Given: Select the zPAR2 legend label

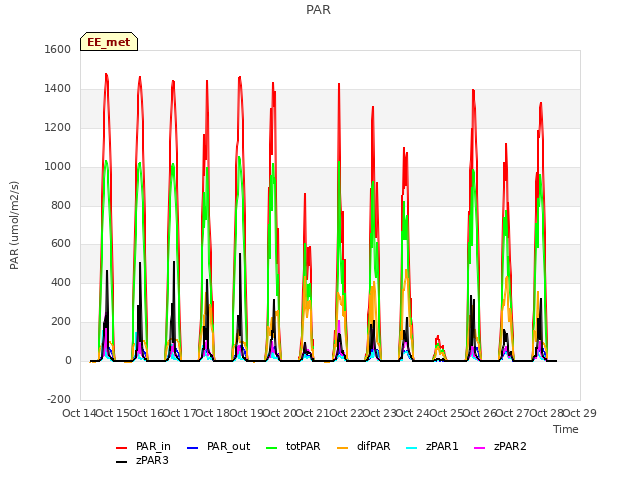Looking at the screenshot, I should (x=510, y=447).
